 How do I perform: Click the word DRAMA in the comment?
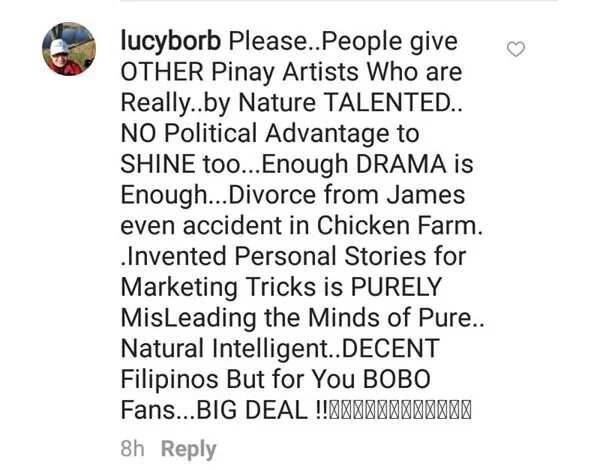pyautogui.click(x=401, y=164)
